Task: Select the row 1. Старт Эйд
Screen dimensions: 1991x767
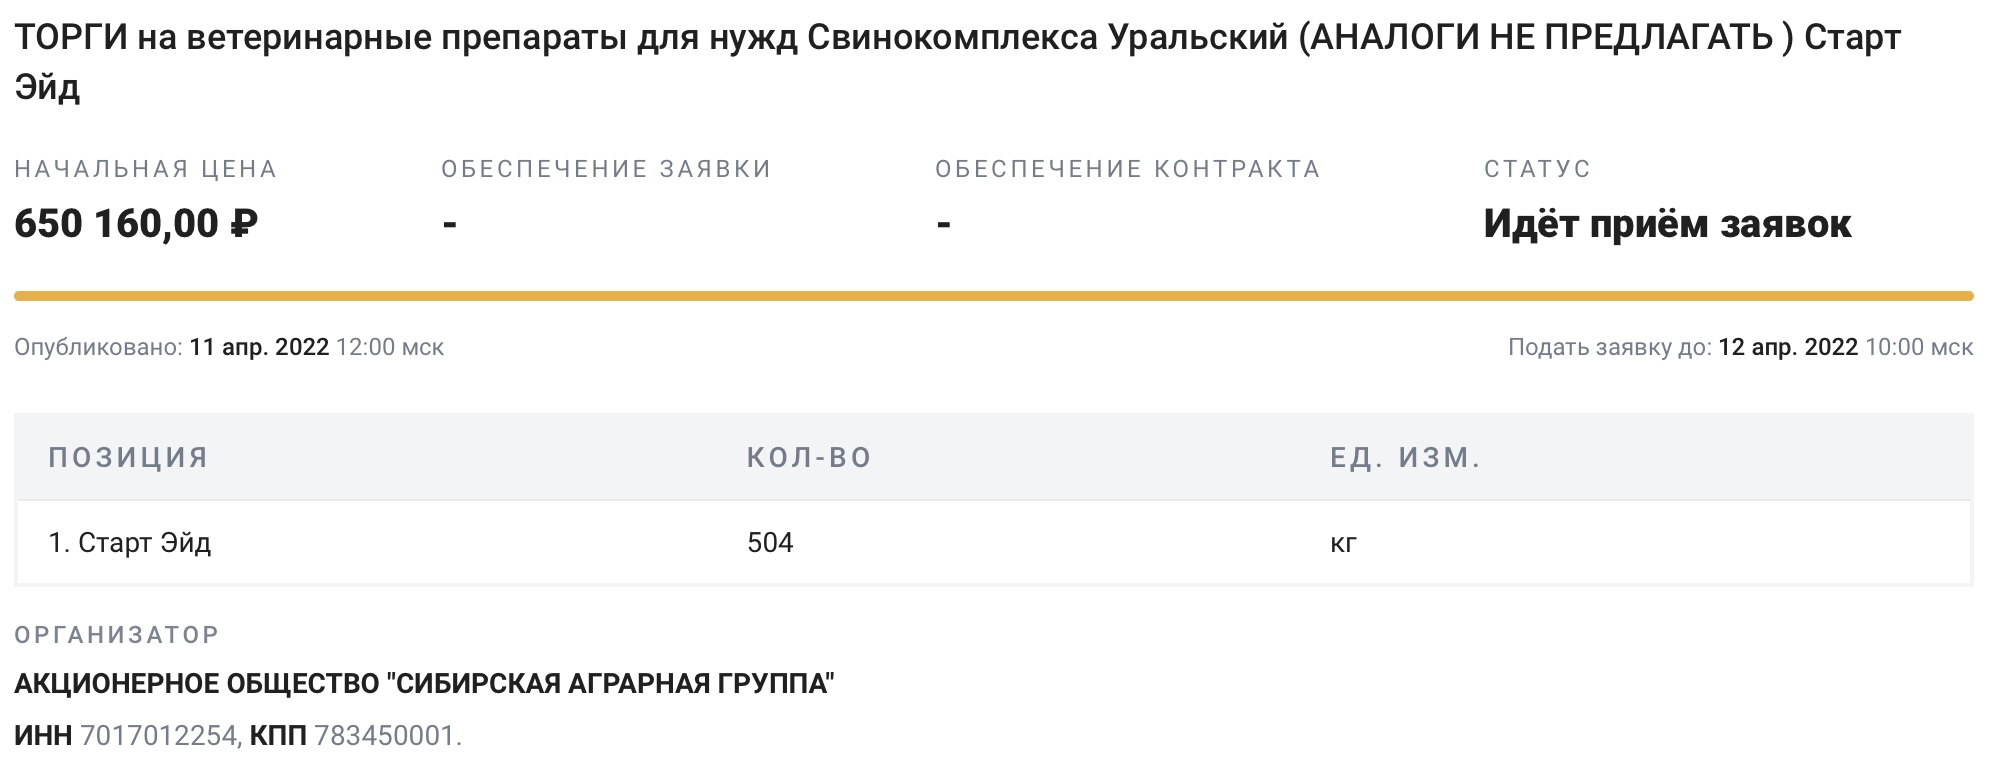Action: pyautogui.click(x=993, y=543)
